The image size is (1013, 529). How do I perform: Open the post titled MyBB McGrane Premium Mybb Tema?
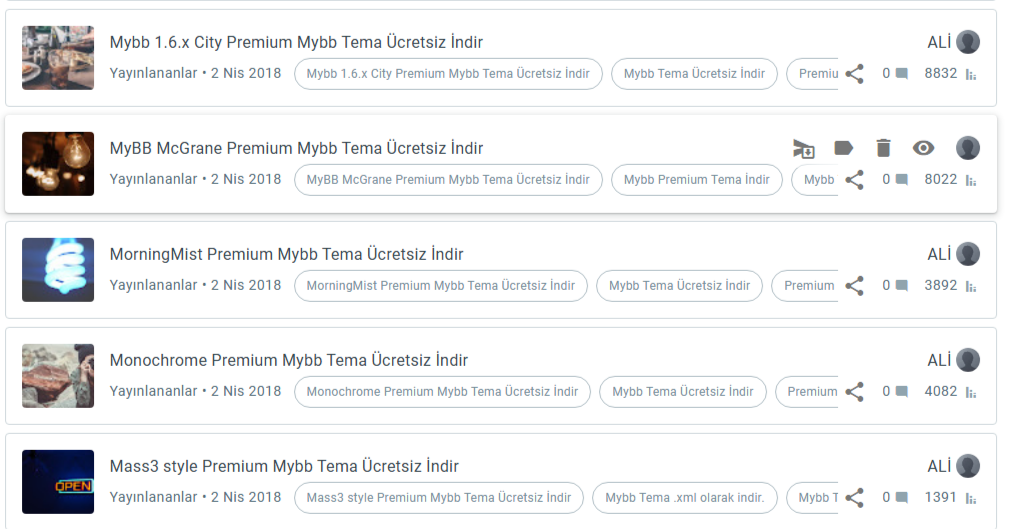[296, 148]
